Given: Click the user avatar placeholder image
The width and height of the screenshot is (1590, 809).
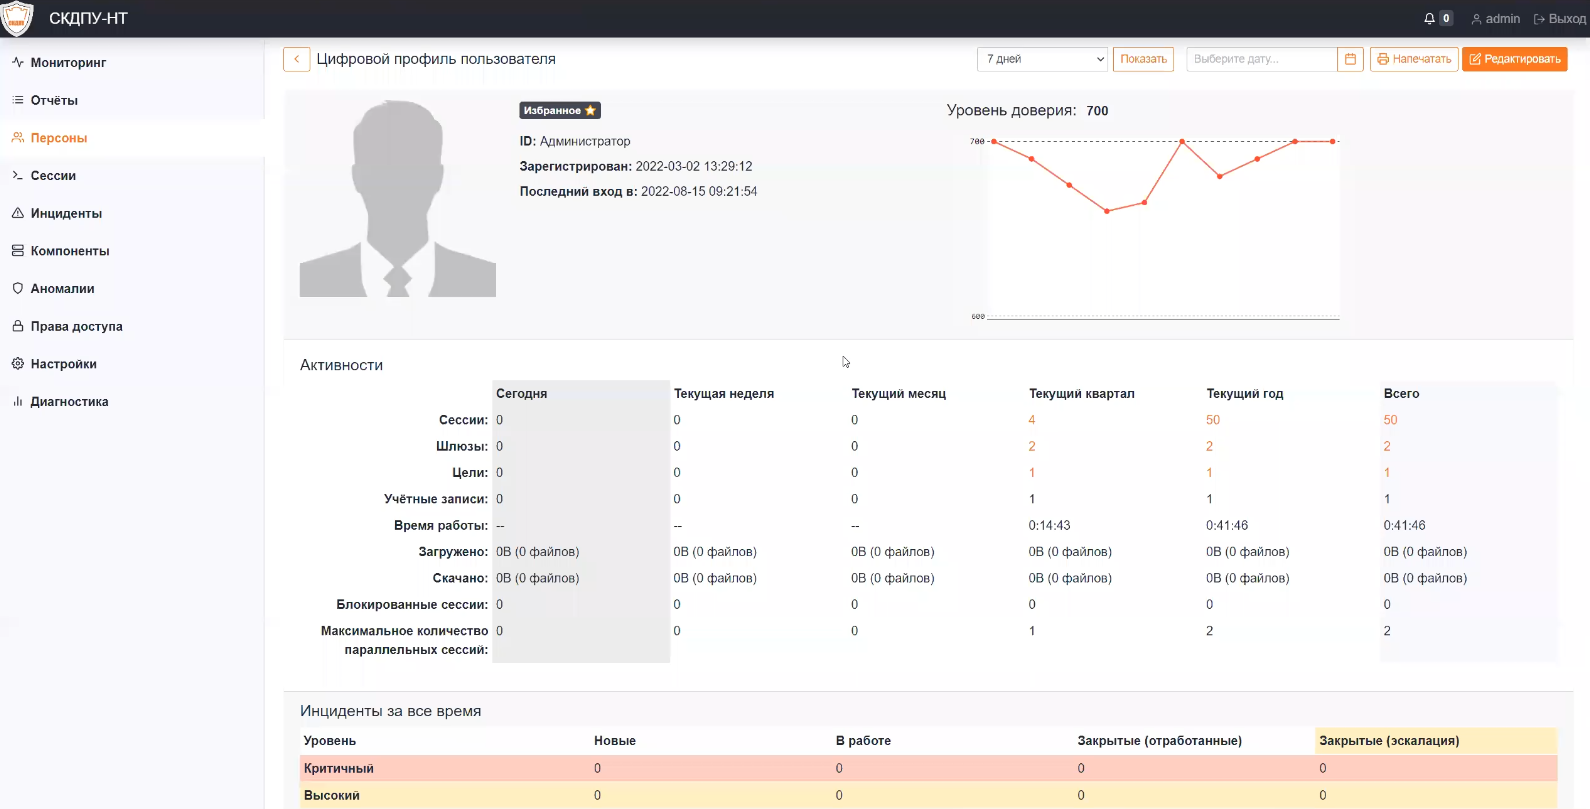Looking at the screenshot, I should click(x=398, y=198).
